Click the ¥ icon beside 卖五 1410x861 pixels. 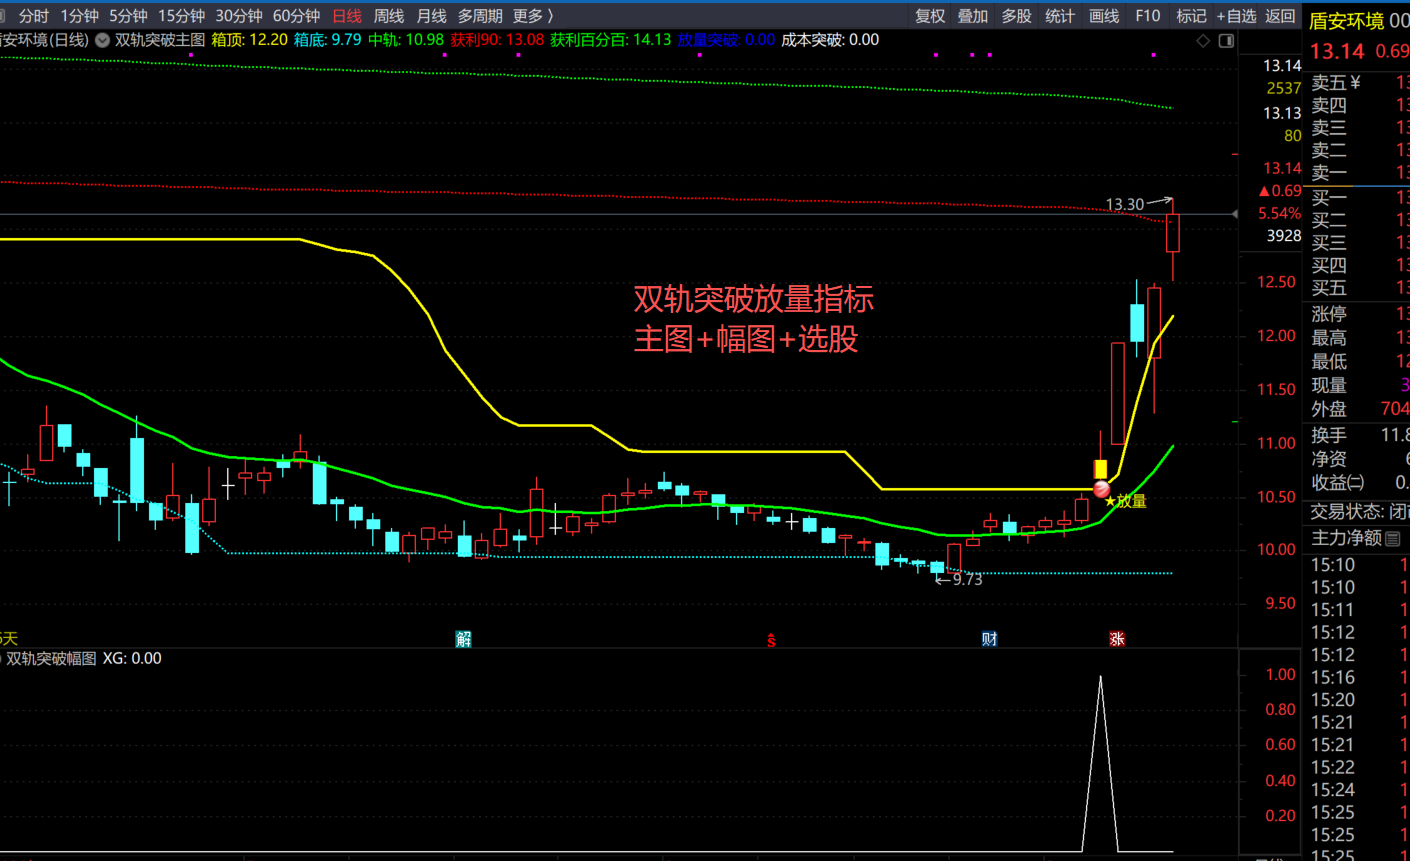(1356, 83)
